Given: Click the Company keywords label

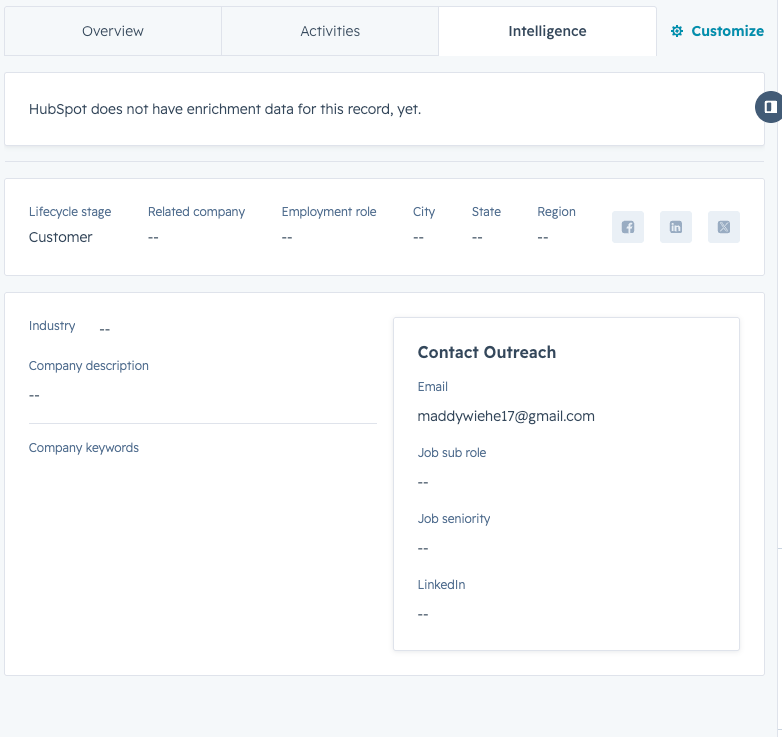Looking at the screenshot, I should coord(84,448).
